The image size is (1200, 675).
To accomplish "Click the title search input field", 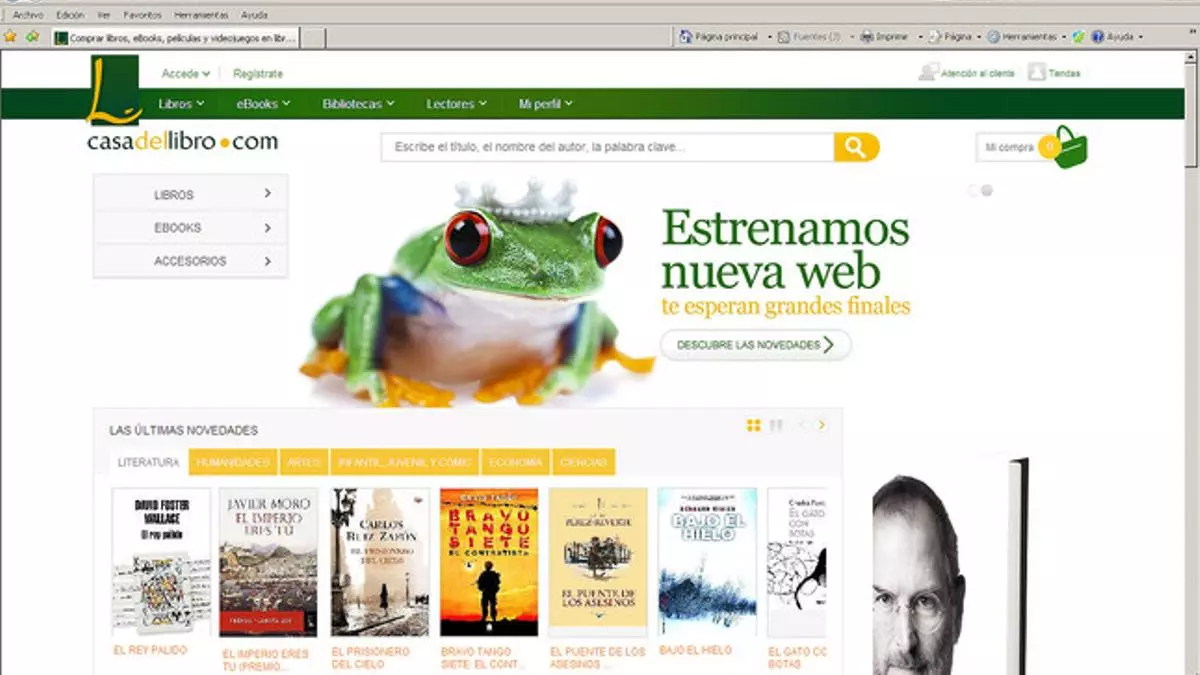I will [x=607, y=147].
